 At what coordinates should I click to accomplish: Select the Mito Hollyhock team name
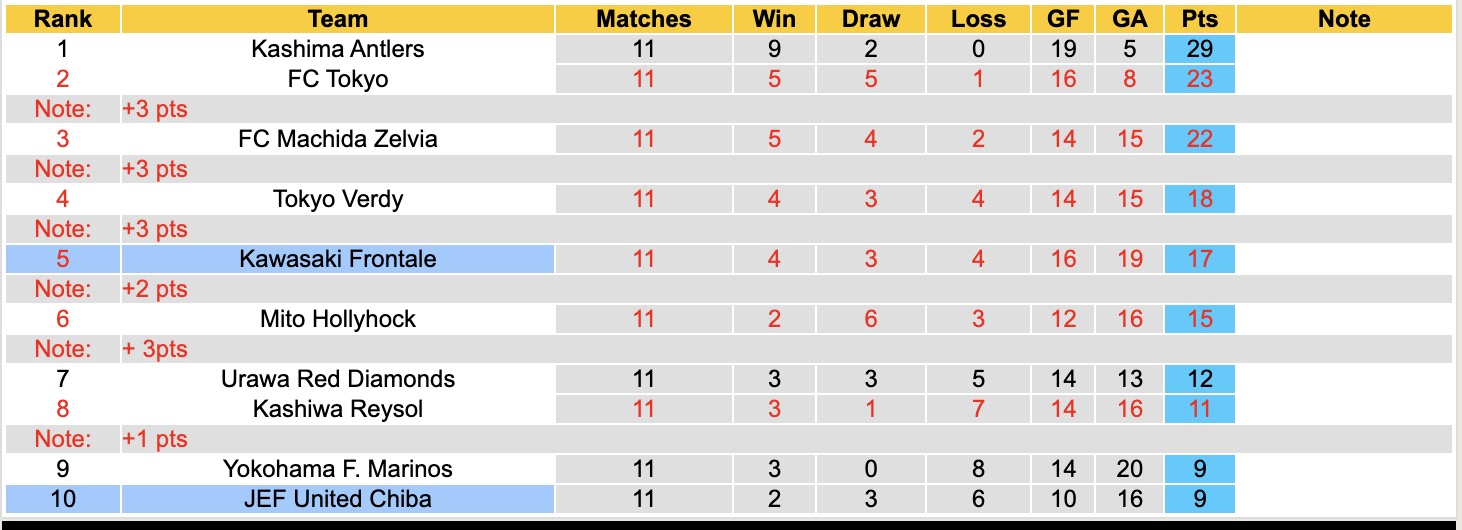338,319
